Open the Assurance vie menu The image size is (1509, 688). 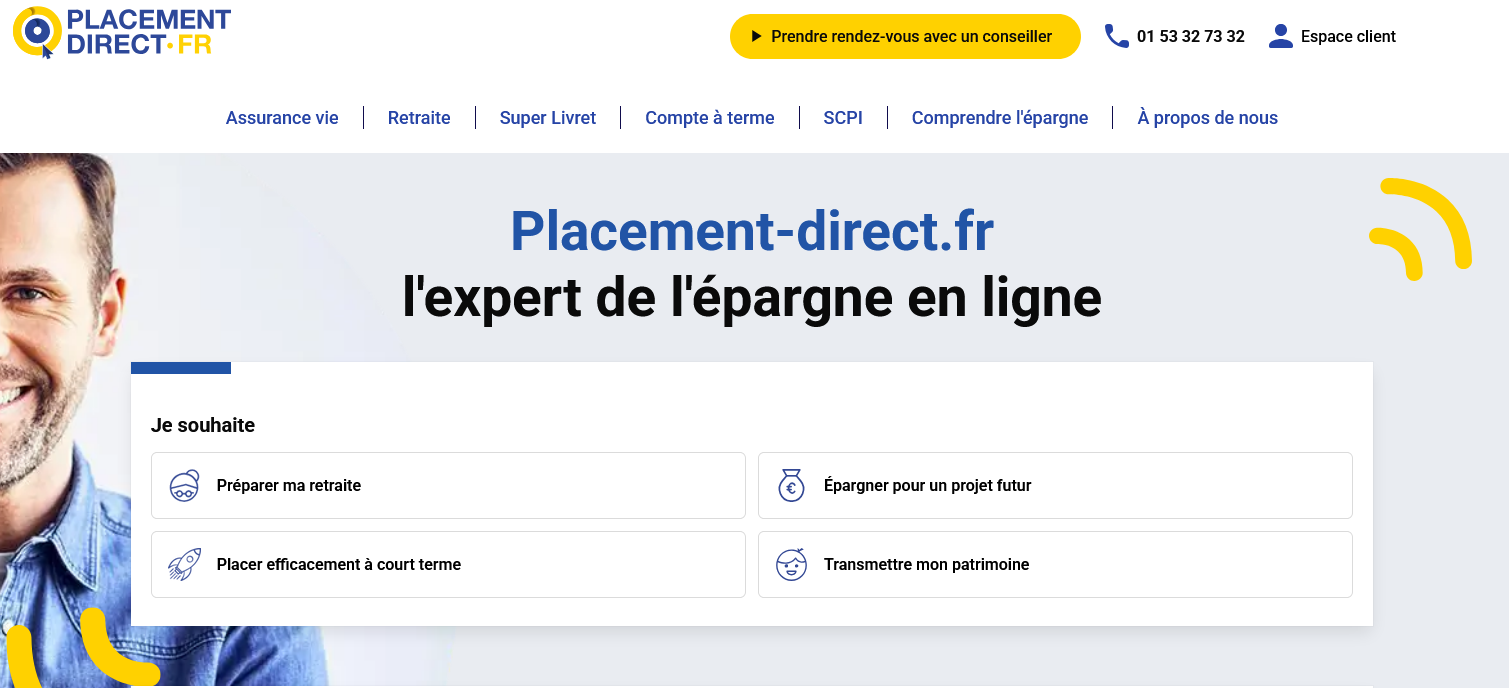(x=282, y=117)
